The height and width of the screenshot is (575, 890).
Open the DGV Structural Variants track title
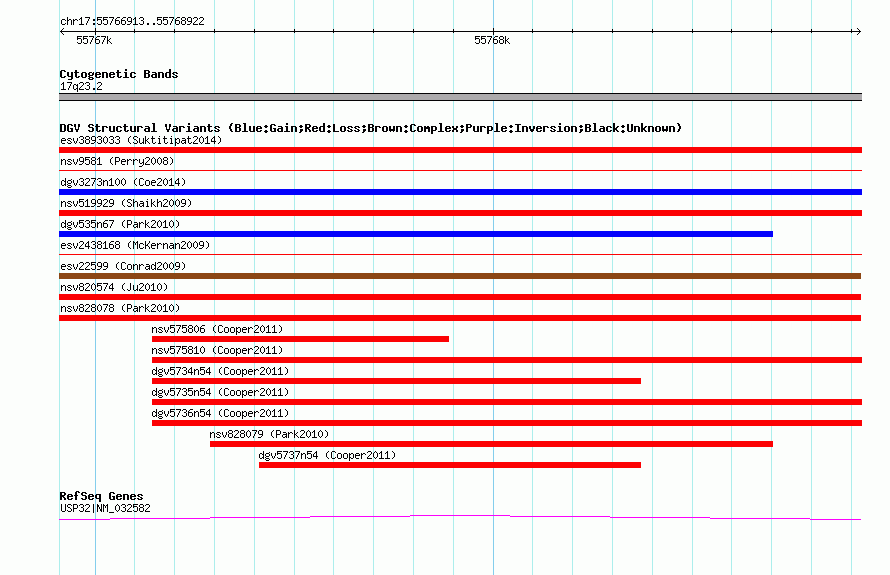coord(370,128)
